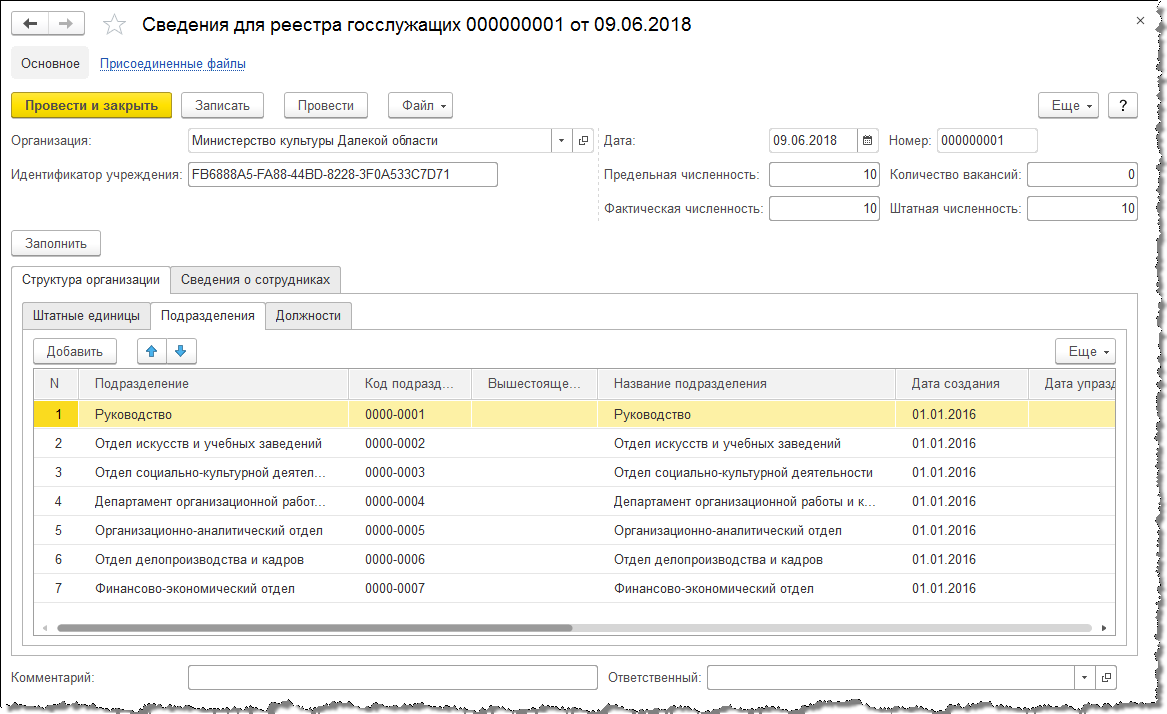Click the scroll right arrow of table
Viewport: 1167px width, 714px height.
click(1104, 628)
